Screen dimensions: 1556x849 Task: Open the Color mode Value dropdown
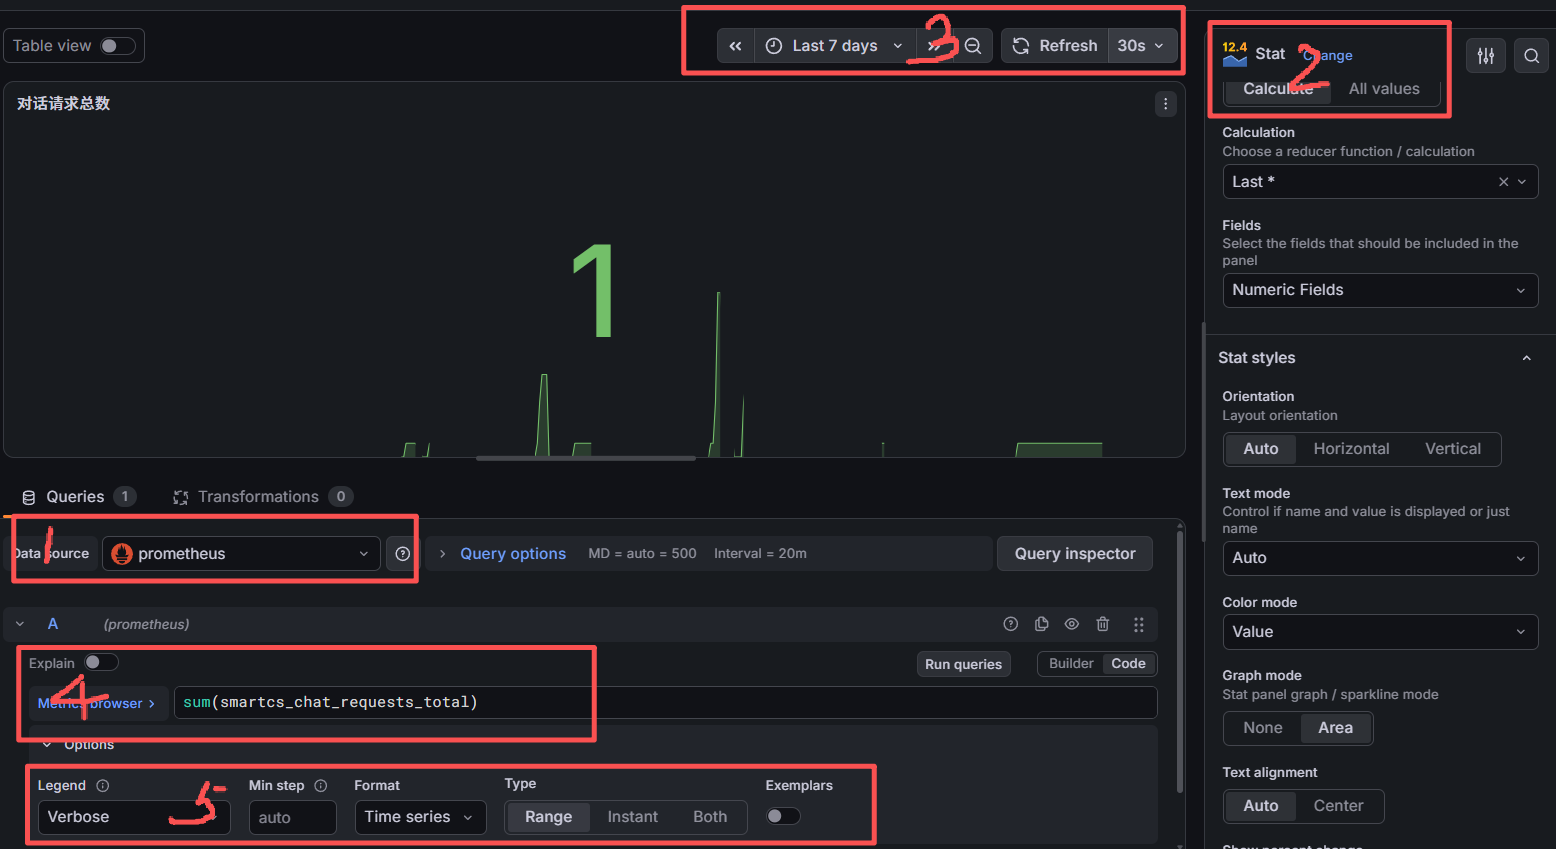1380,632
